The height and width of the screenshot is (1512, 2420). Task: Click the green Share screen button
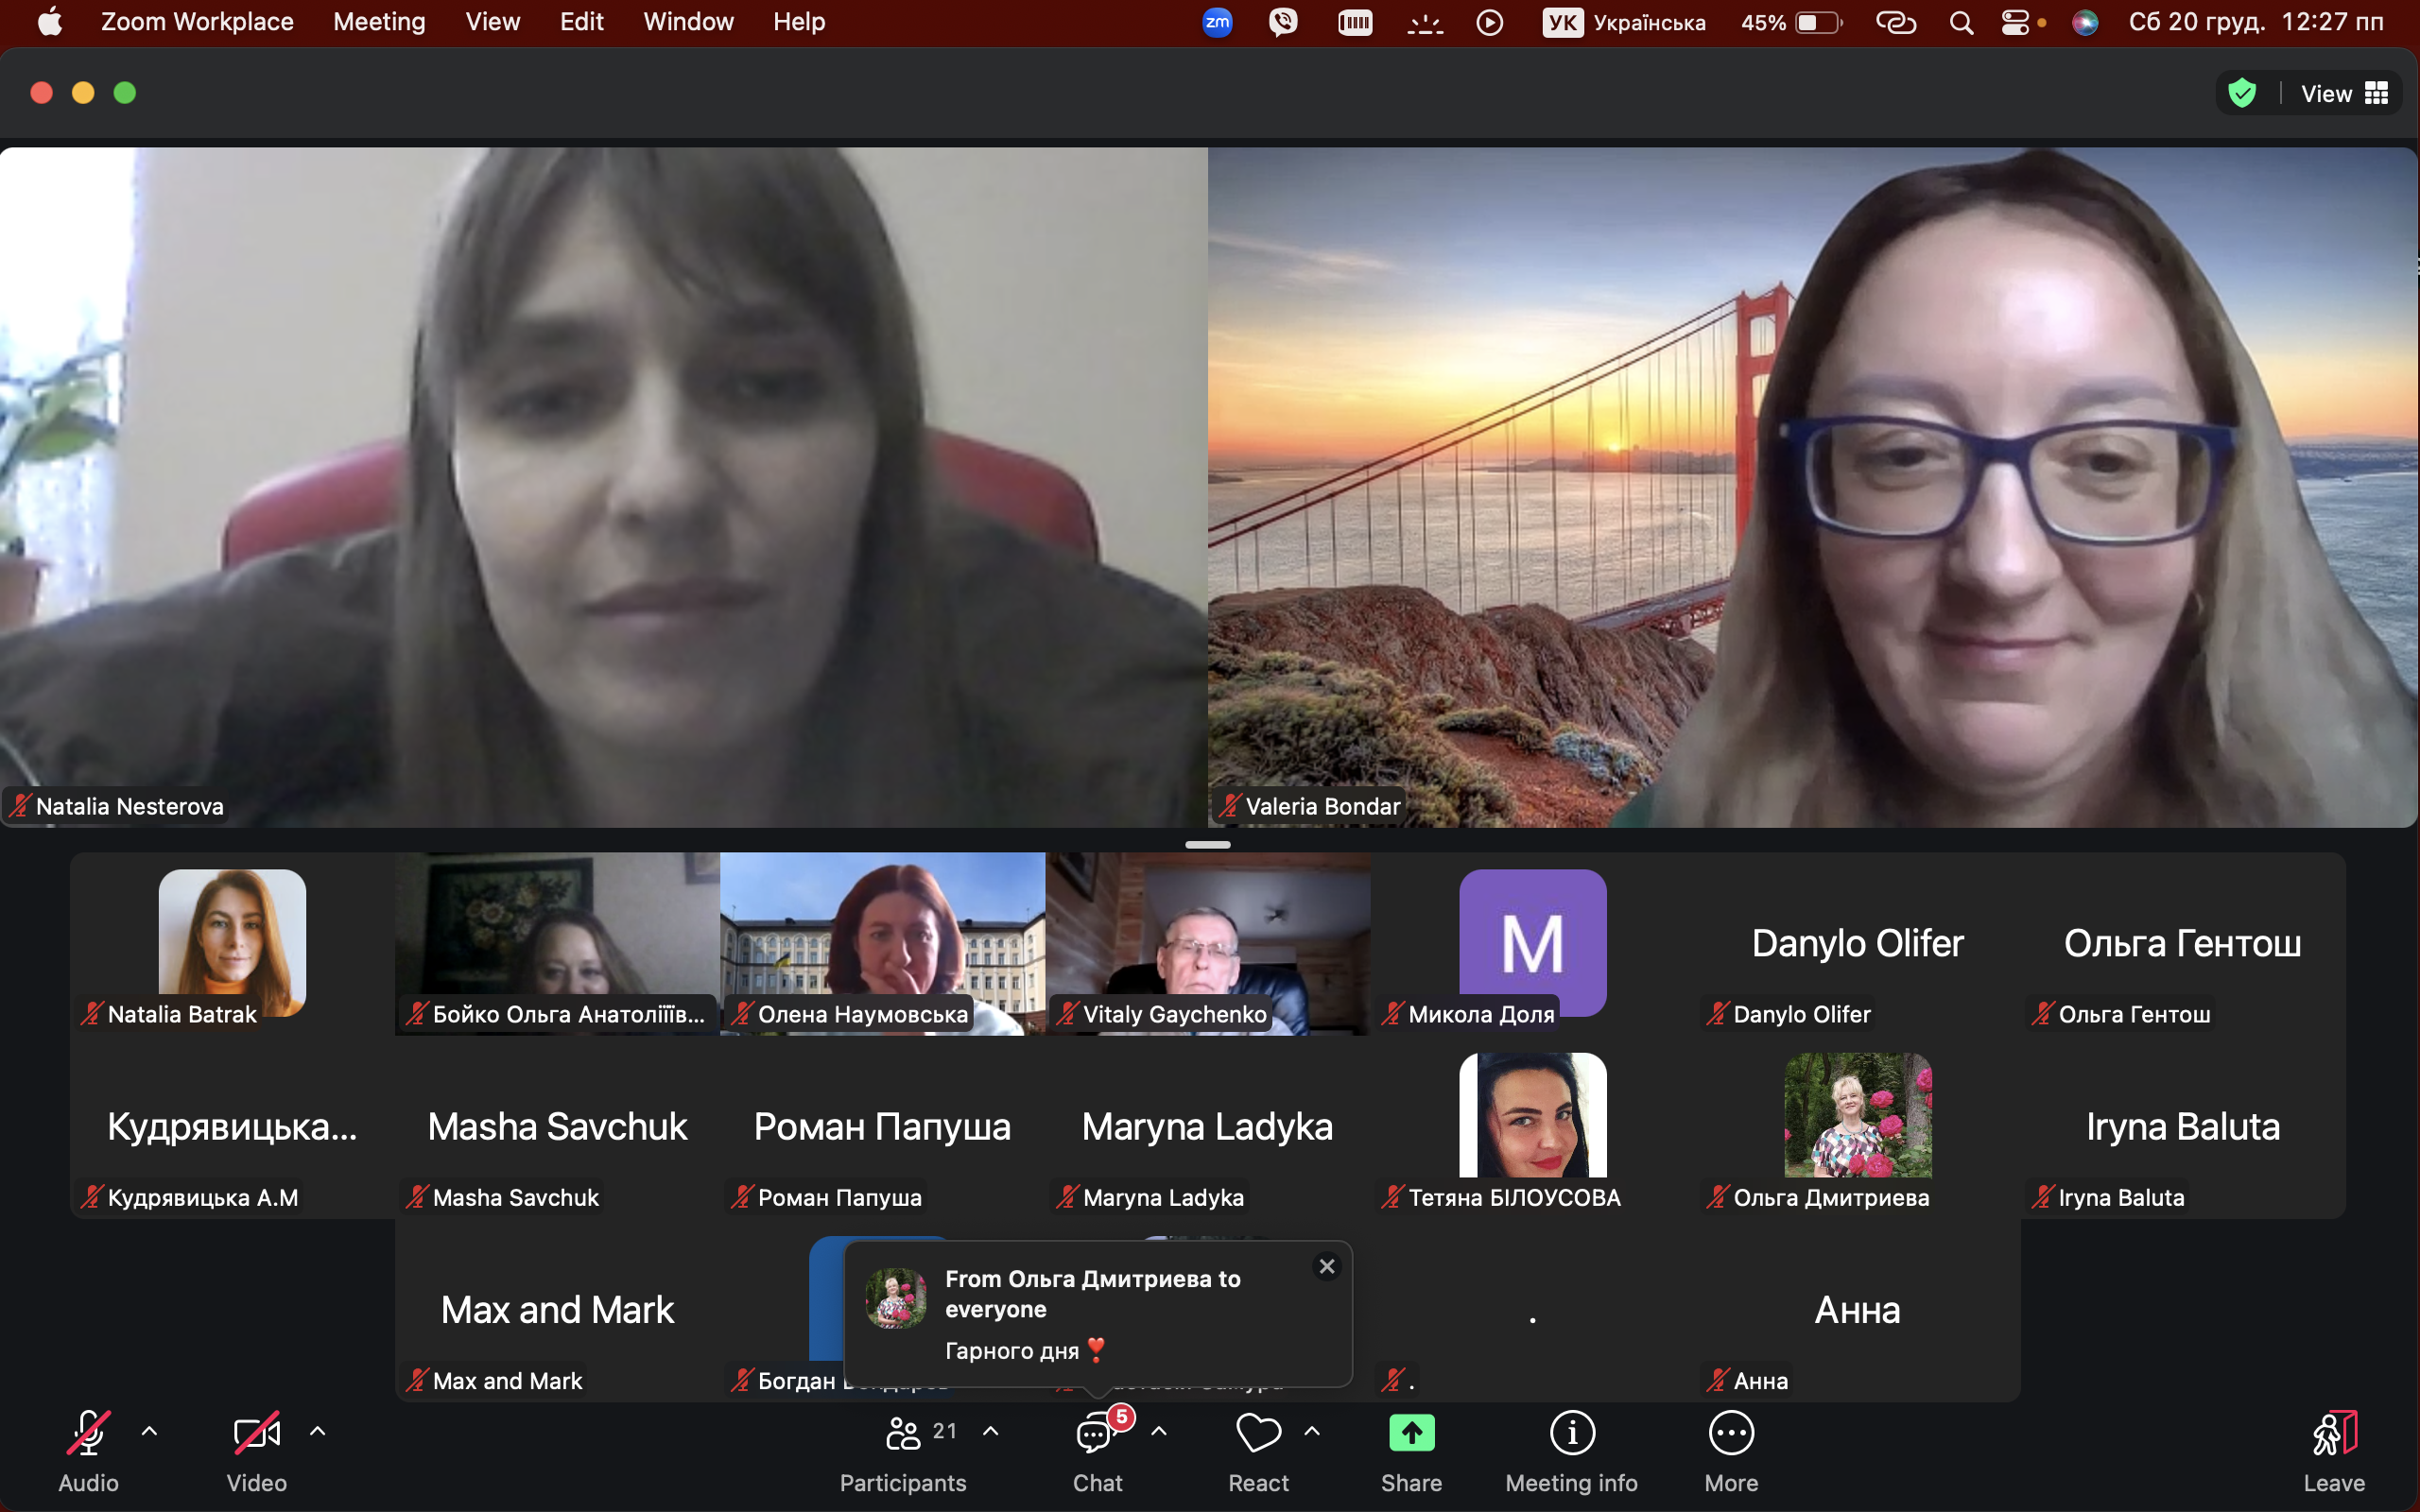pos(1411,1434)
